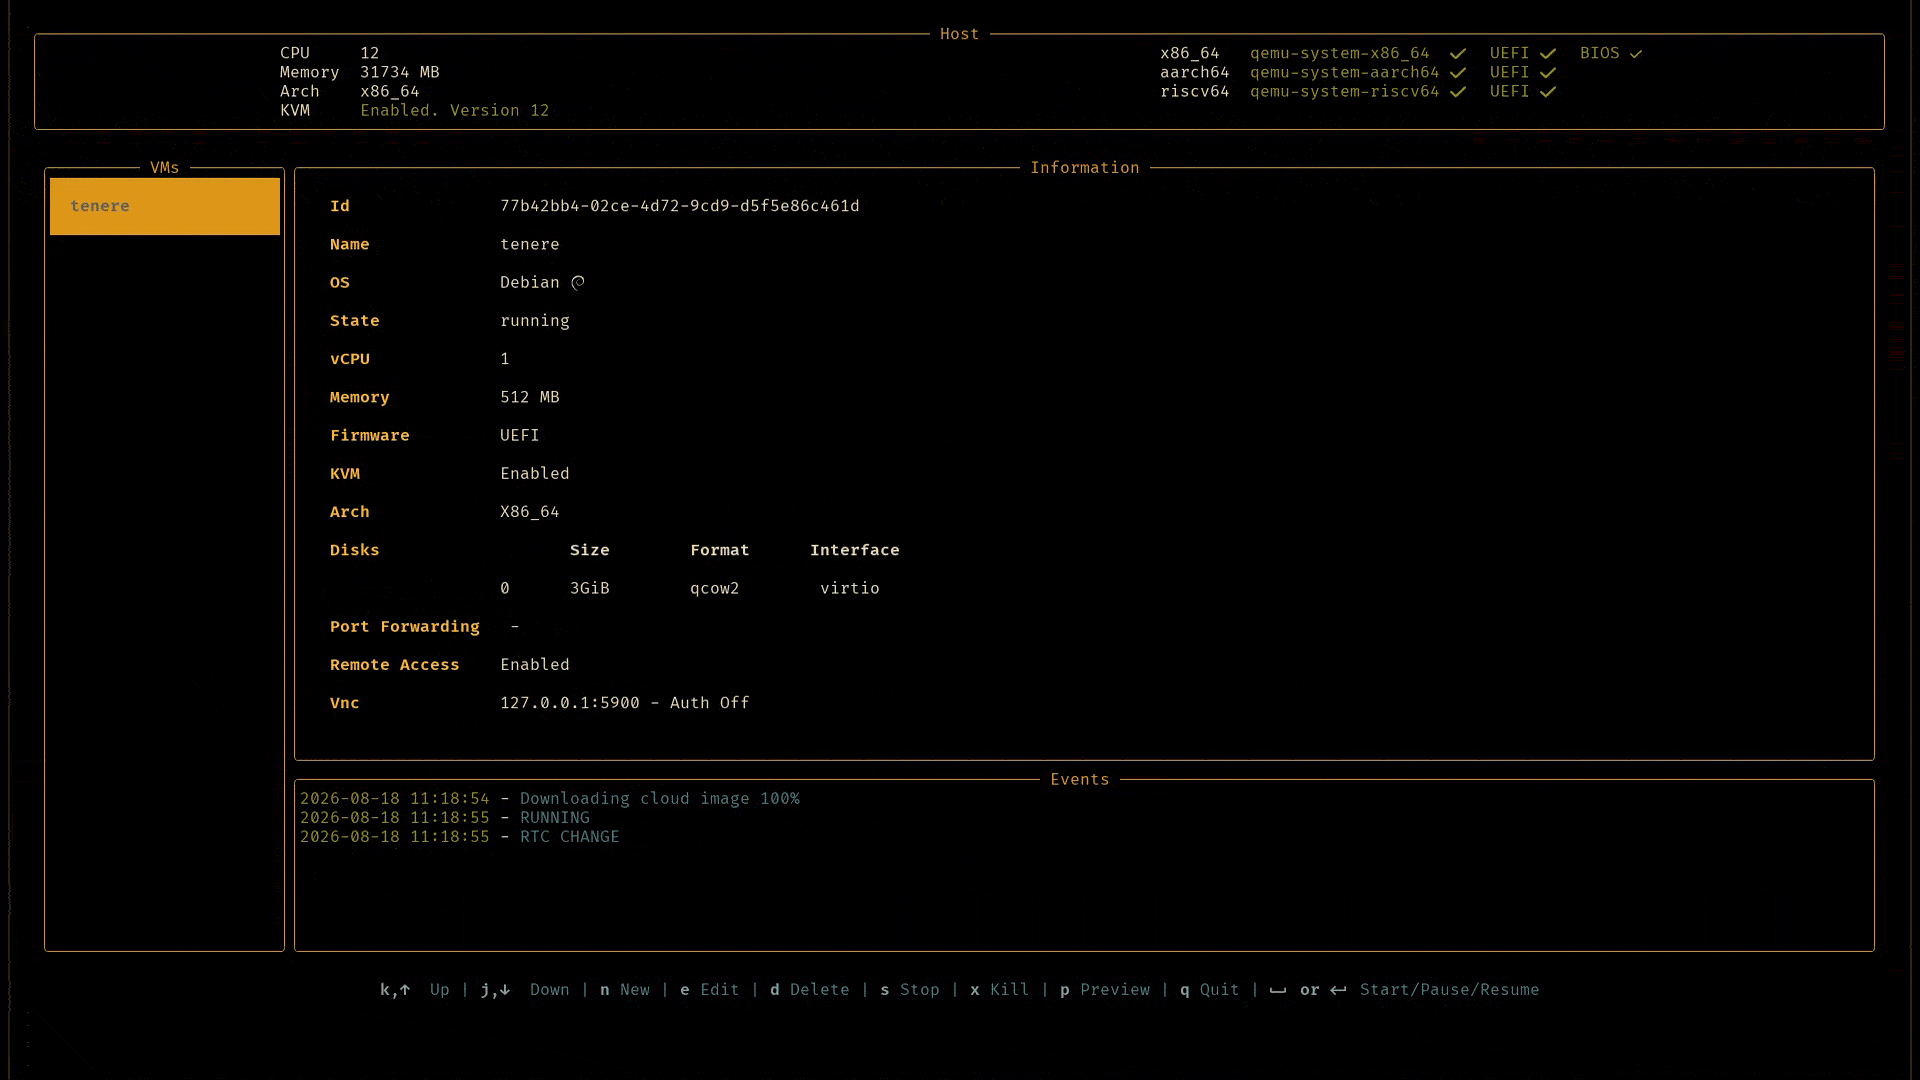
Task: Click the vCPU value 1
Action: [505, 359]
